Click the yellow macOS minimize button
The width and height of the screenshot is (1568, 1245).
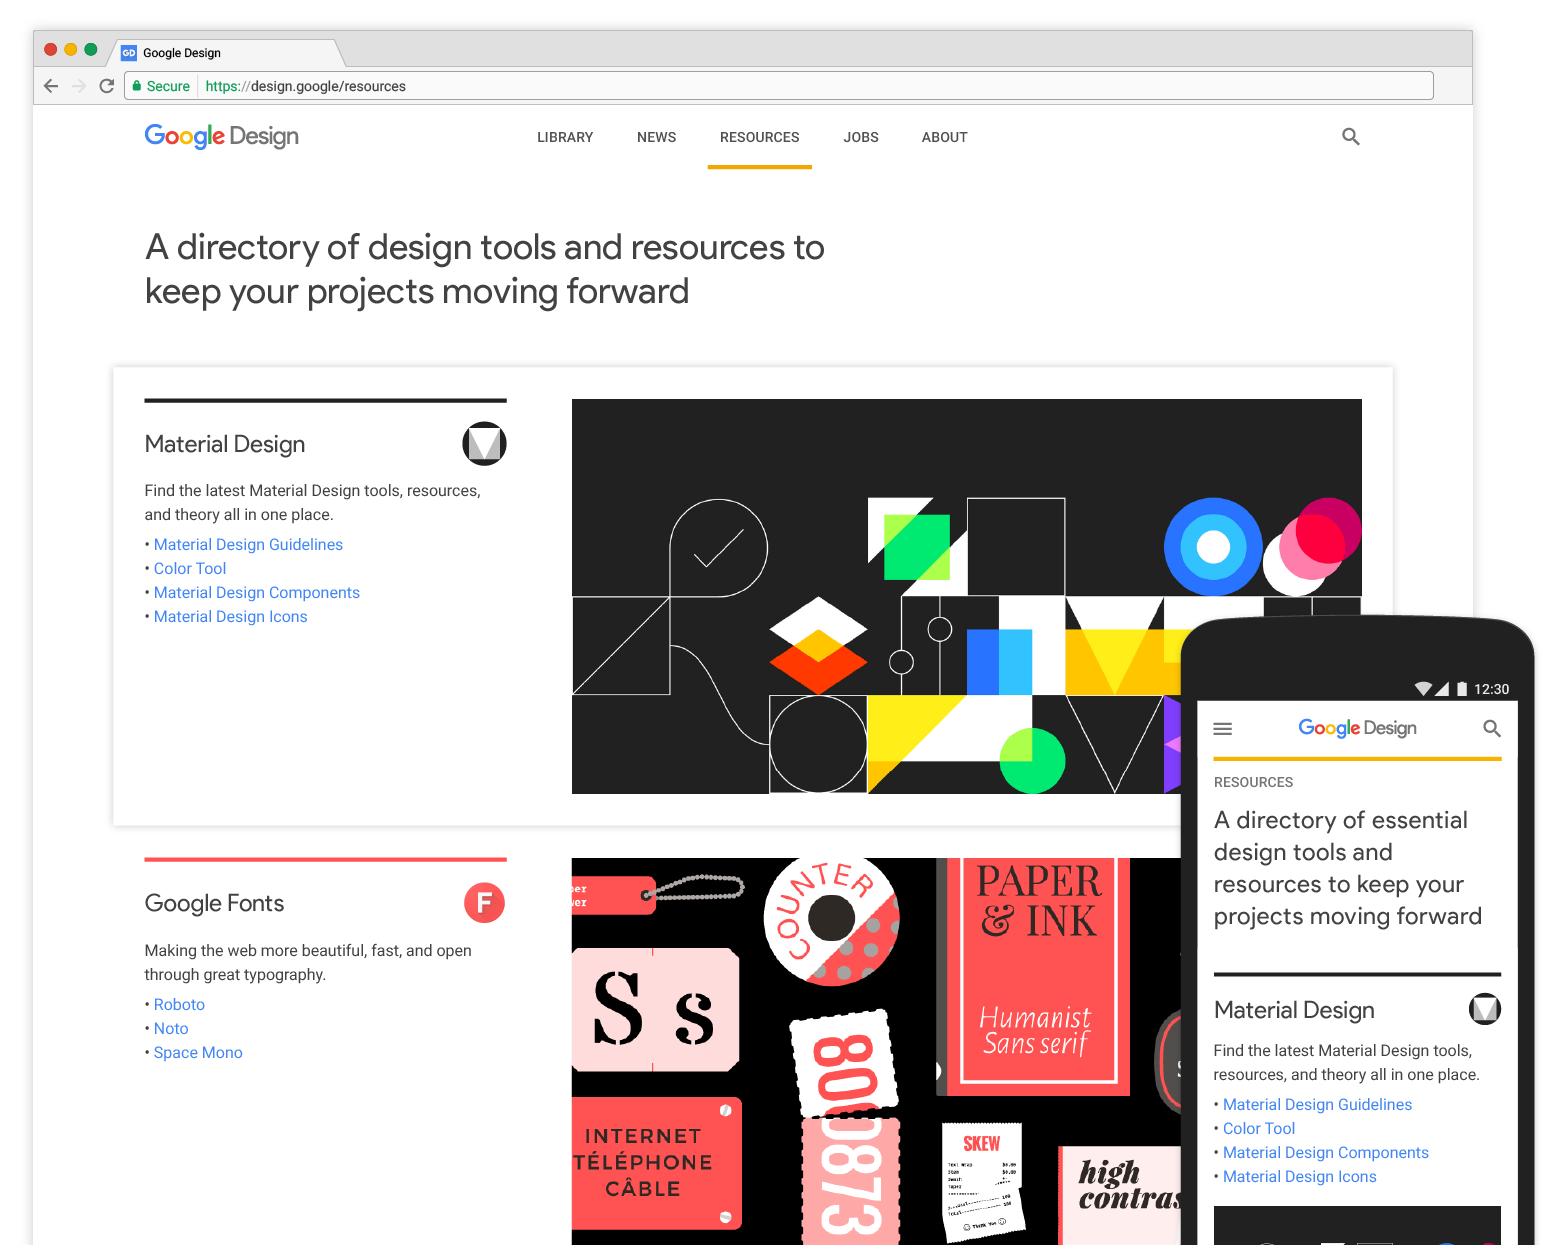pyautogui.click(x=71, y=49)
